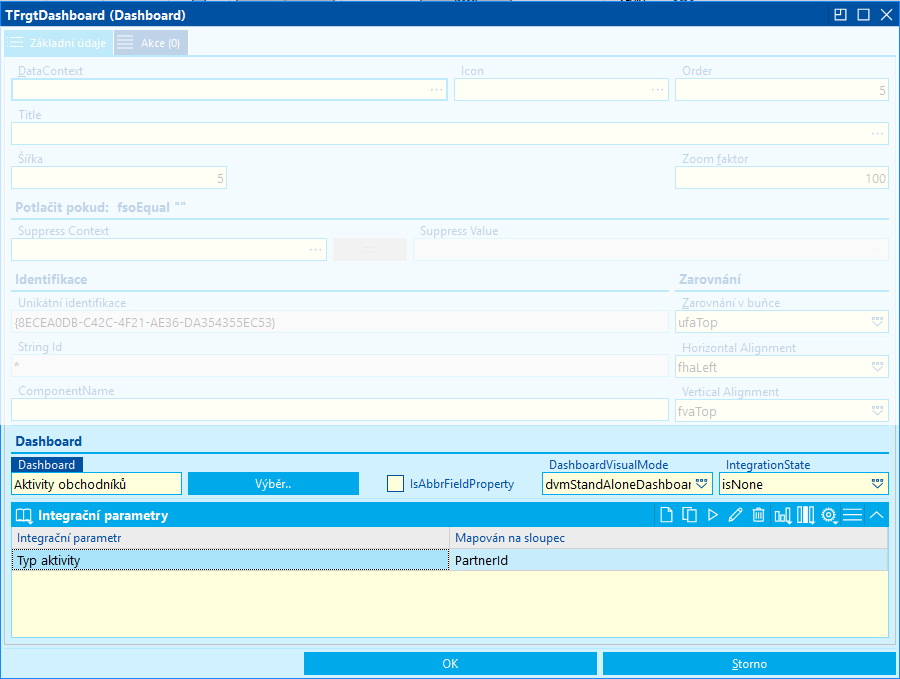Open Zarovnání v buňce dropdown

click(x=877, y=322)
